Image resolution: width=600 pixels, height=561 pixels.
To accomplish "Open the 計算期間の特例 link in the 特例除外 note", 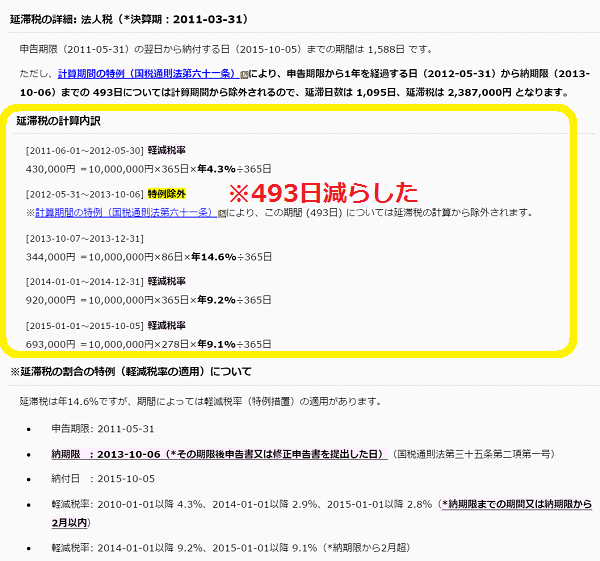I will [x=126, y=212].
